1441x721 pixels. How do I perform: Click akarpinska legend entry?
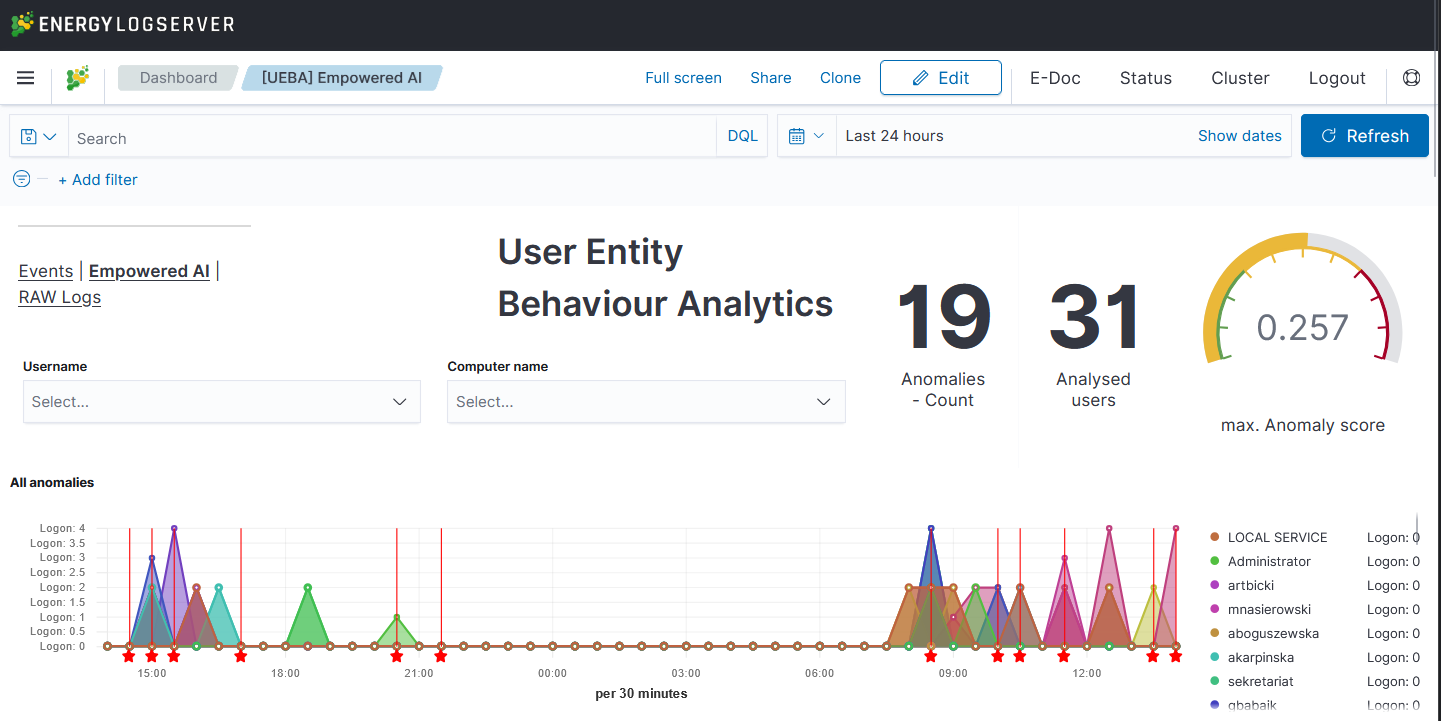pyautogui.click(x=1261, y=657)
